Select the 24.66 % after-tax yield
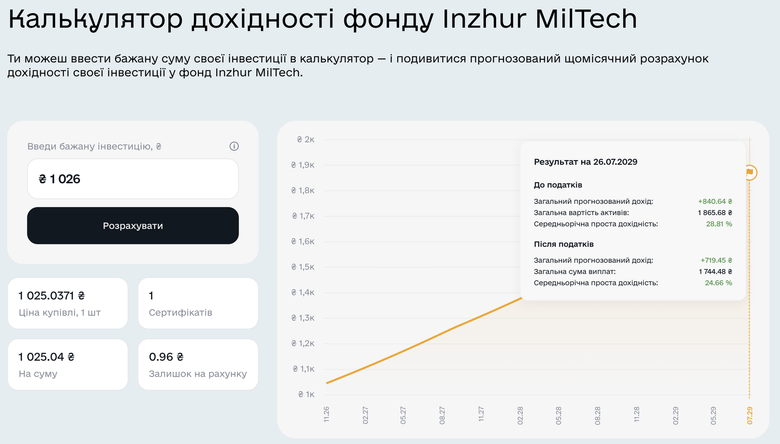The height and width of the screenshot is (444, 780). (718, 283)
